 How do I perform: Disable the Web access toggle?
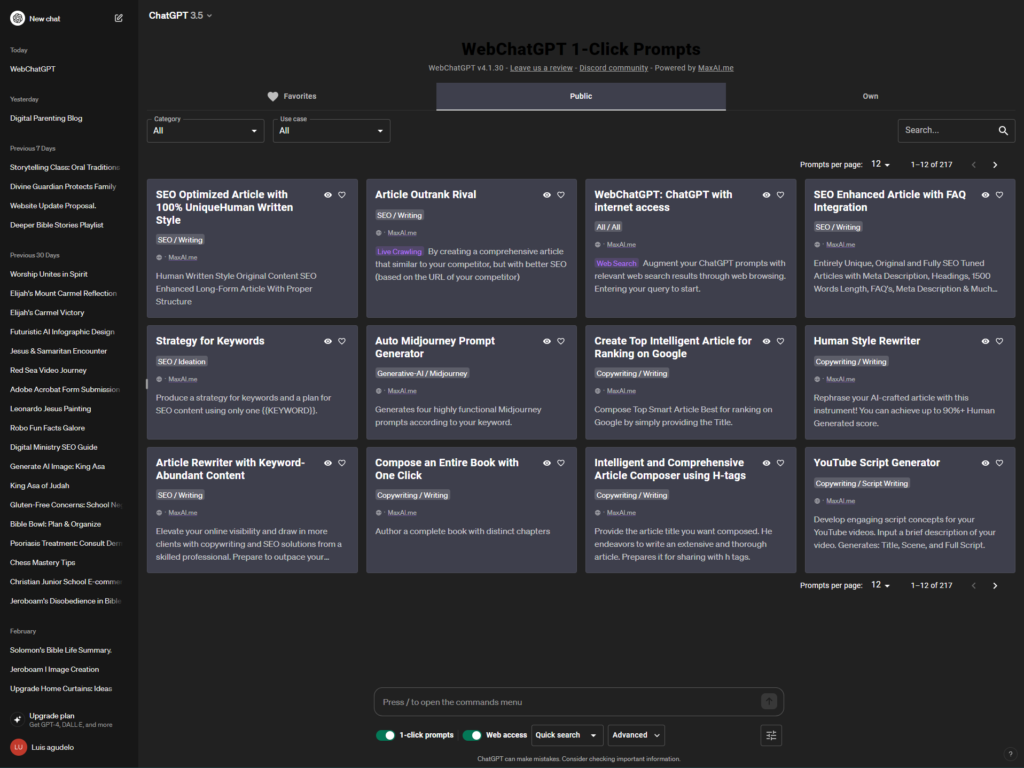472,735
